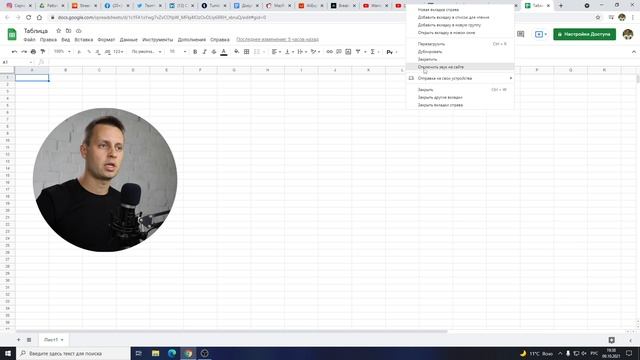The width and height of the screenshot is (640, 360).
Task: Open the Google Sheets home icon
Action: 12,35
